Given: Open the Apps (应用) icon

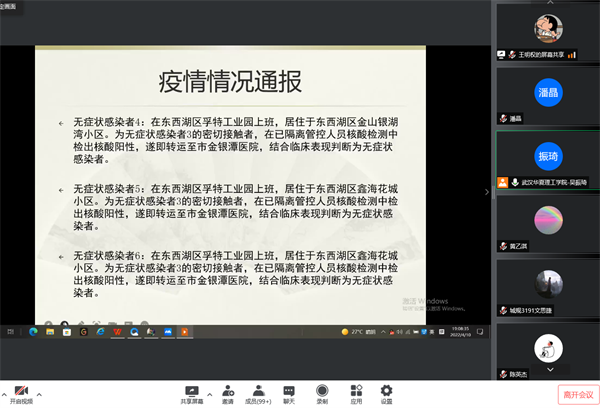Looking at the screenshot, I should coord(355,389).
